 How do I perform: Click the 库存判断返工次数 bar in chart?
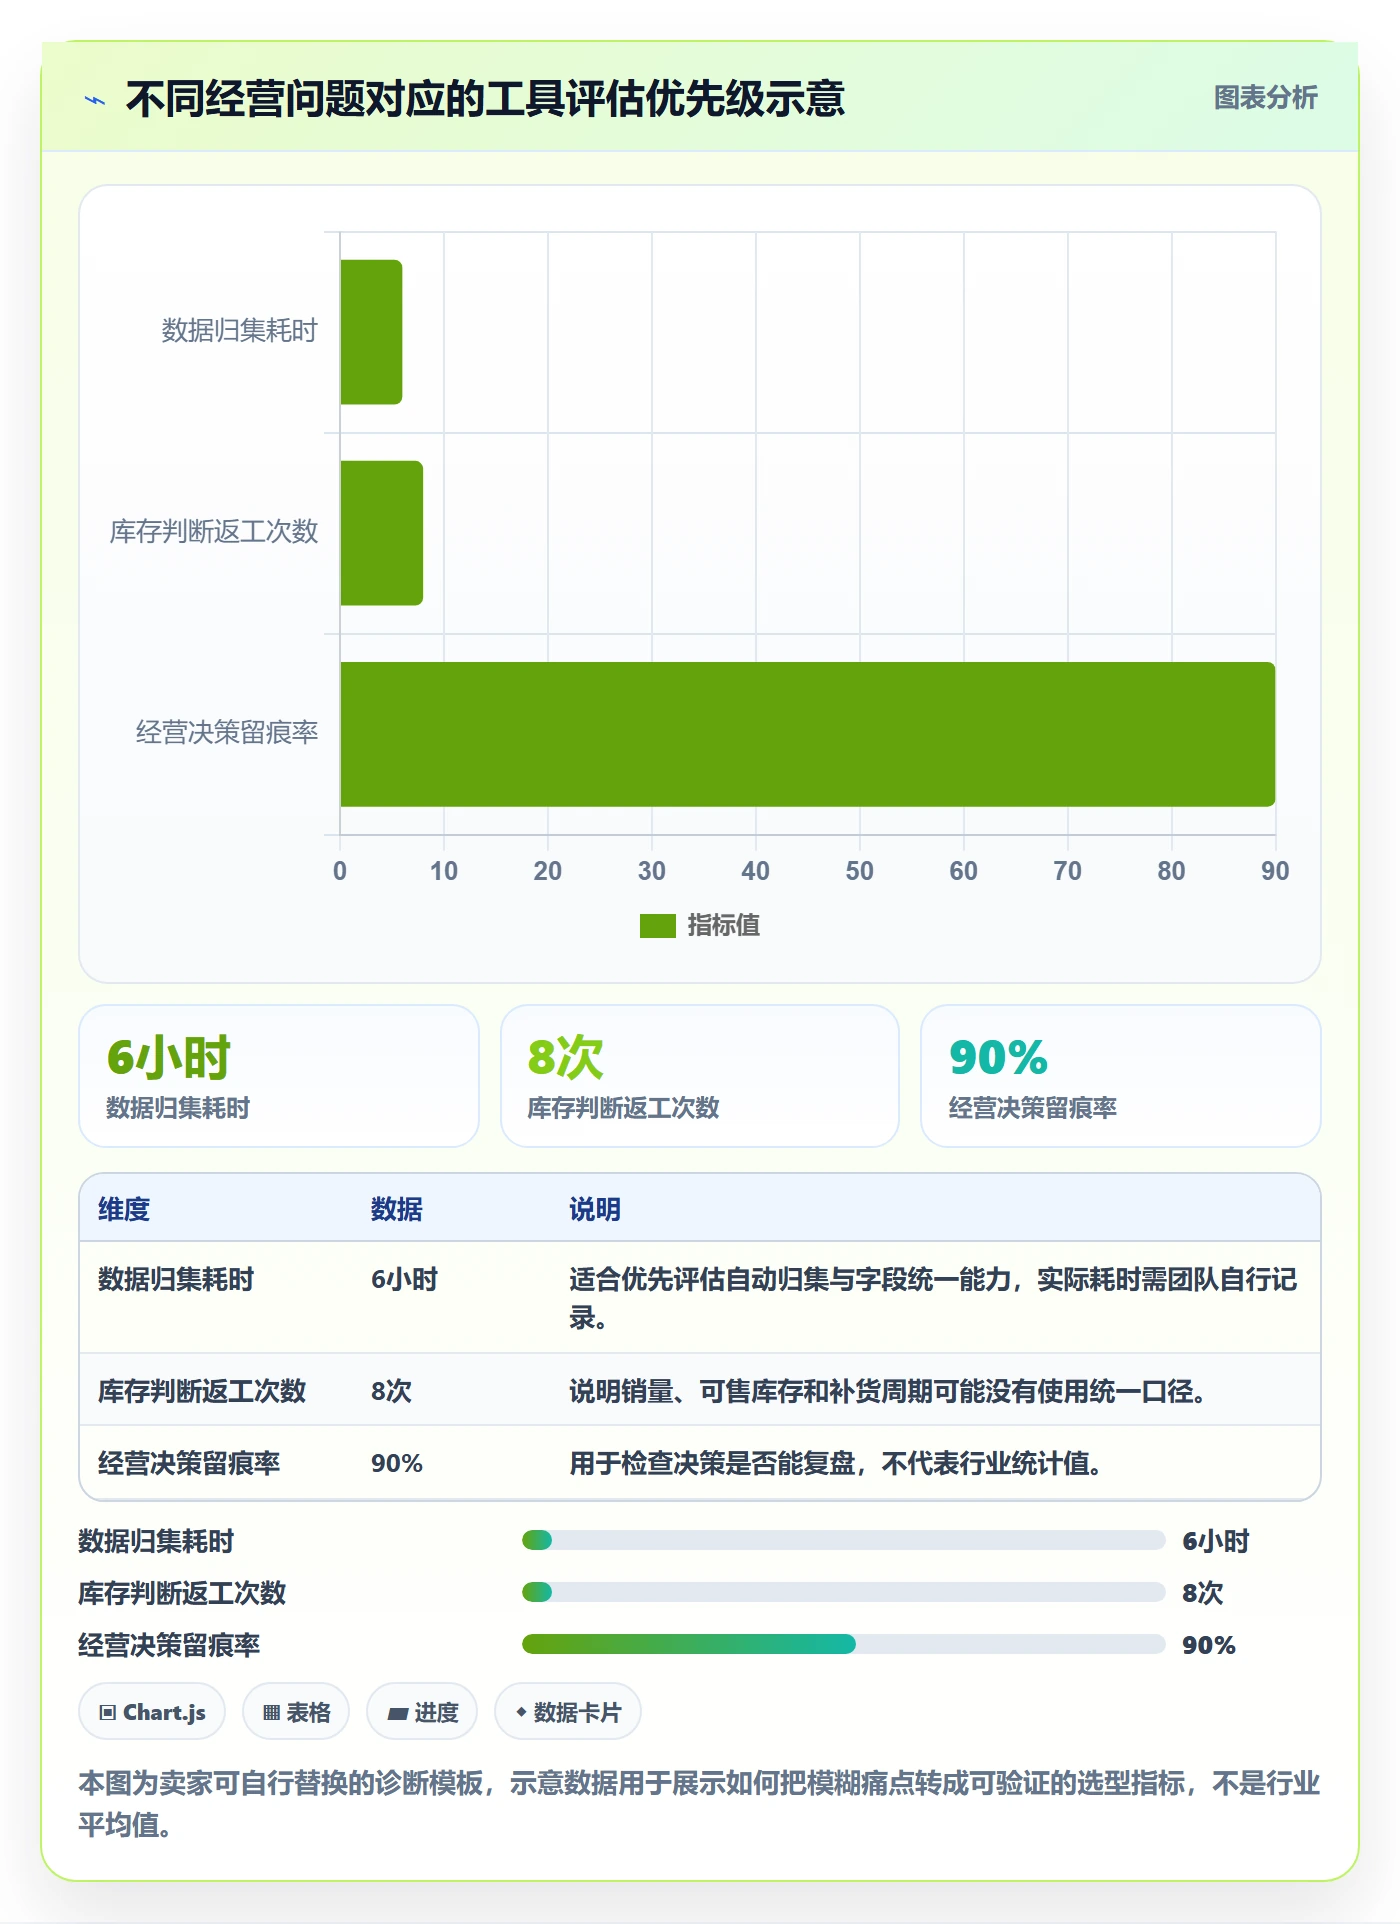pyautogui.click(x=382, y=533)
